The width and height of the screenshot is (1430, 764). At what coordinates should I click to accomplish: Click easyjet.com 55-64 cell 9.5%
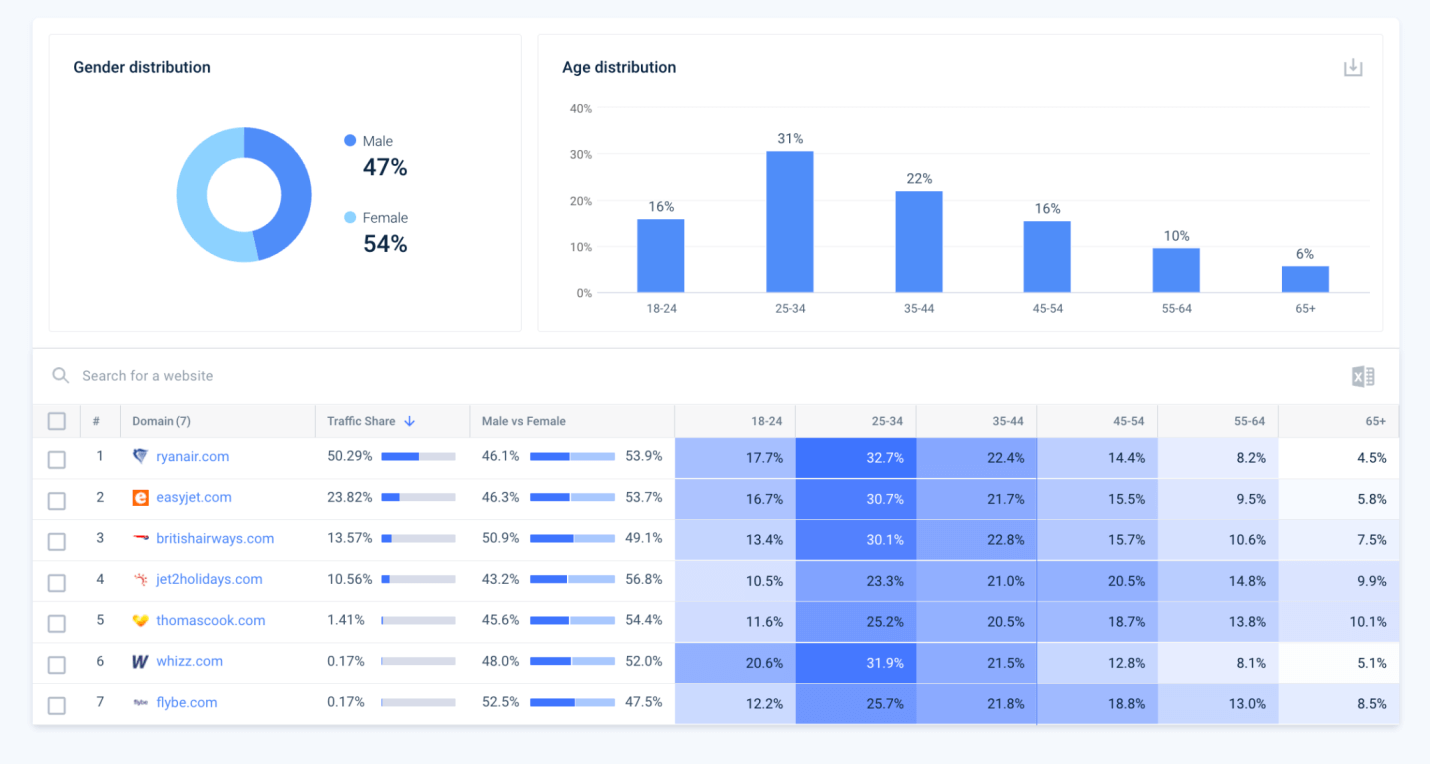click(x=1218, y=499)
